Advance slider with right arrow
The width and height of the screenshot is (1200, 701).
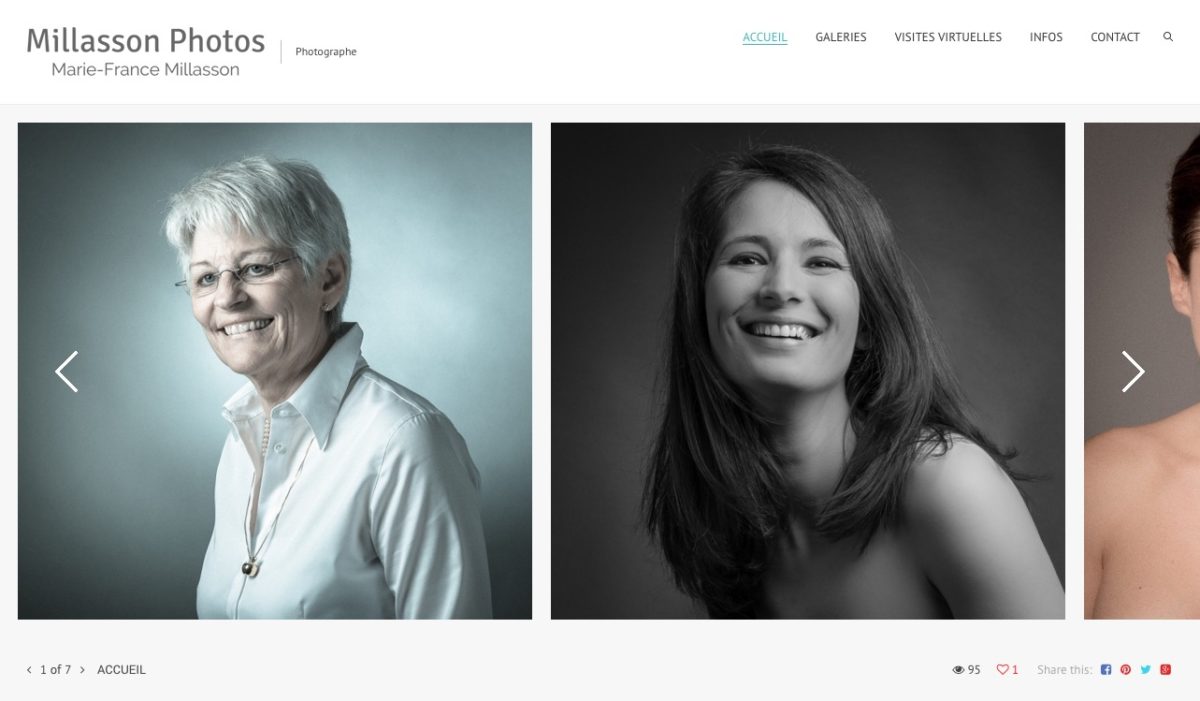[x=1133, y=371]
